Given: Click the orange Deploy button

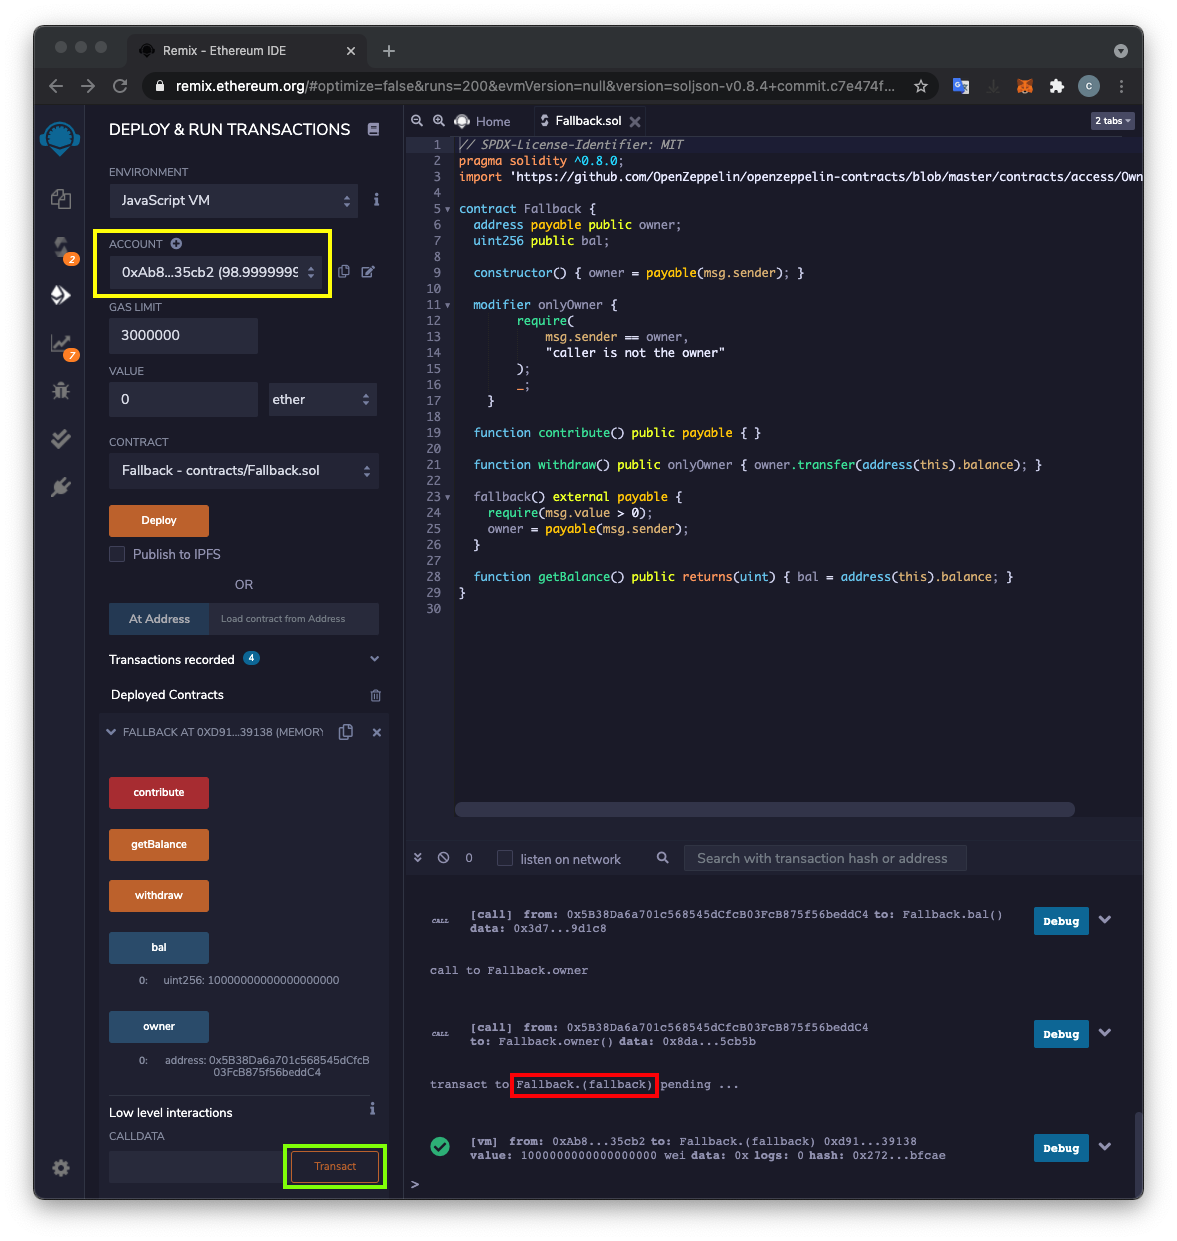Looking at the screenshot, I should click(x=159, y=521).
